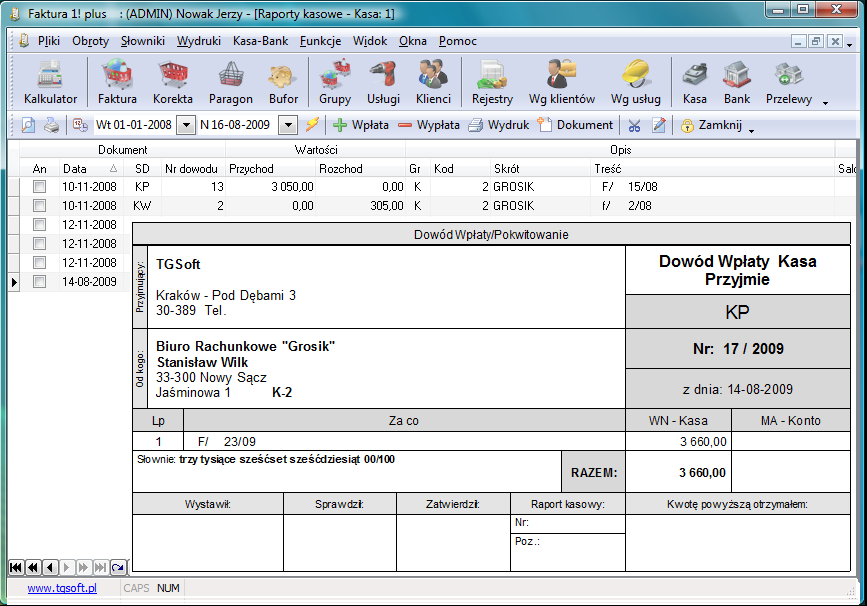This screenshot has width=867, height=606.
Task: Open Rejestry from the toolbar
Action: point(492,82)
